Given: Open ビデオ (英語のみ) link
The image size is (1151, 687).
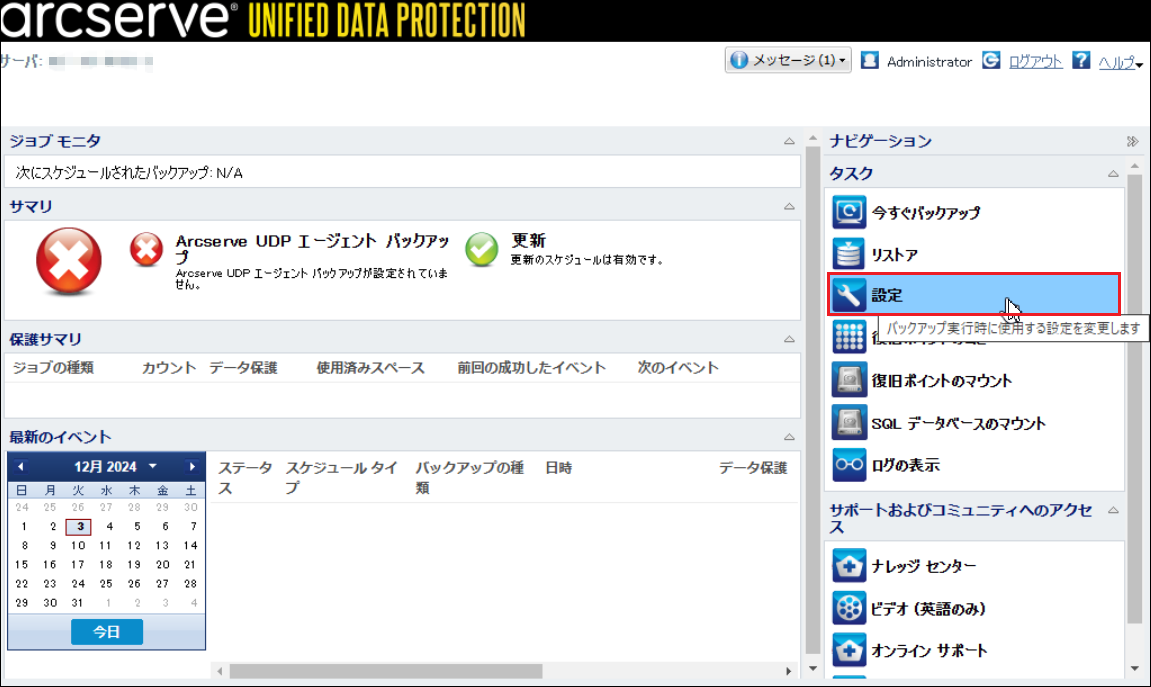Looking at the screenshot, I should tap(928, 608).
